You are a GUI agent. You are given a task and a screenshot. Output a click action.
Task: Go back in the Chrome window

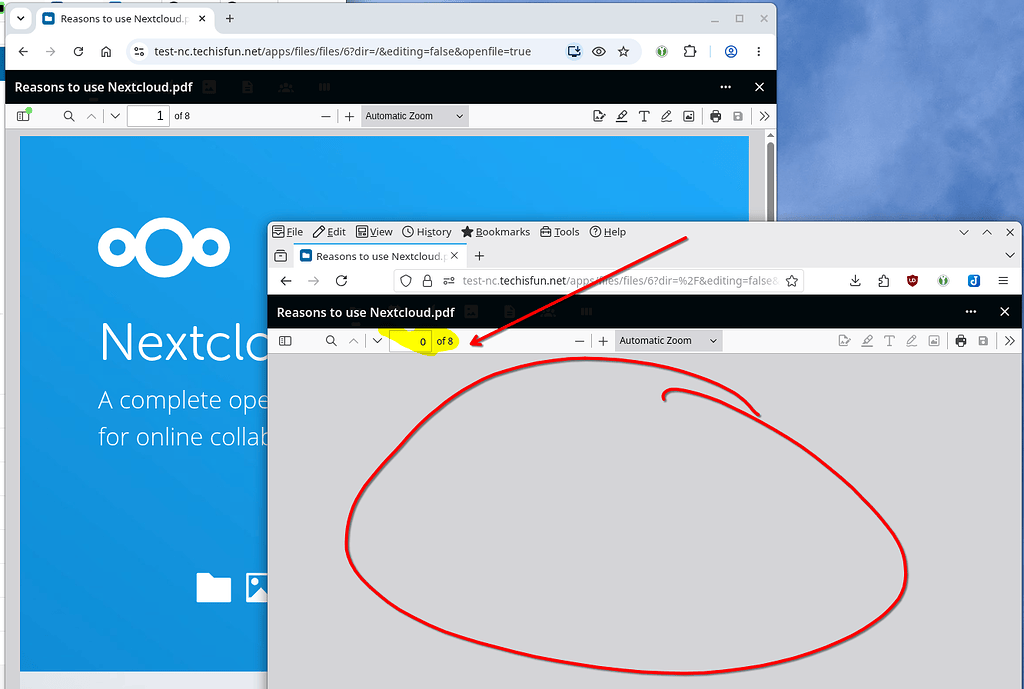click(x=24, y=52)
